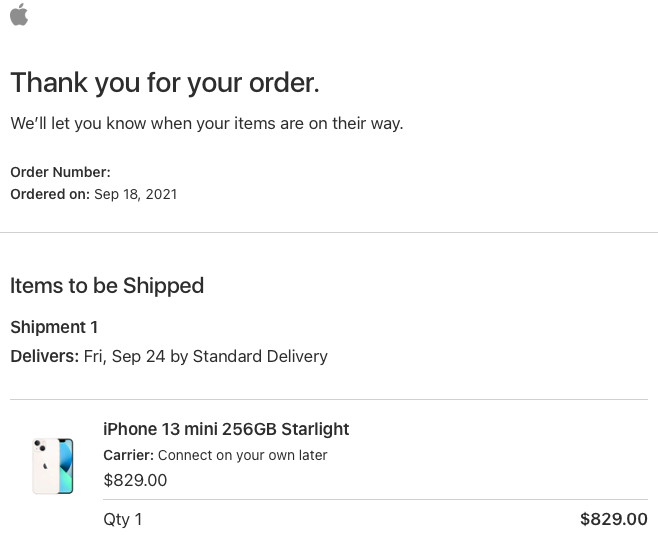The width and height of the screenshot is (658, 543).
Task: Click the Fri, Sep 24 delivery date
Action: pos(124,356)
